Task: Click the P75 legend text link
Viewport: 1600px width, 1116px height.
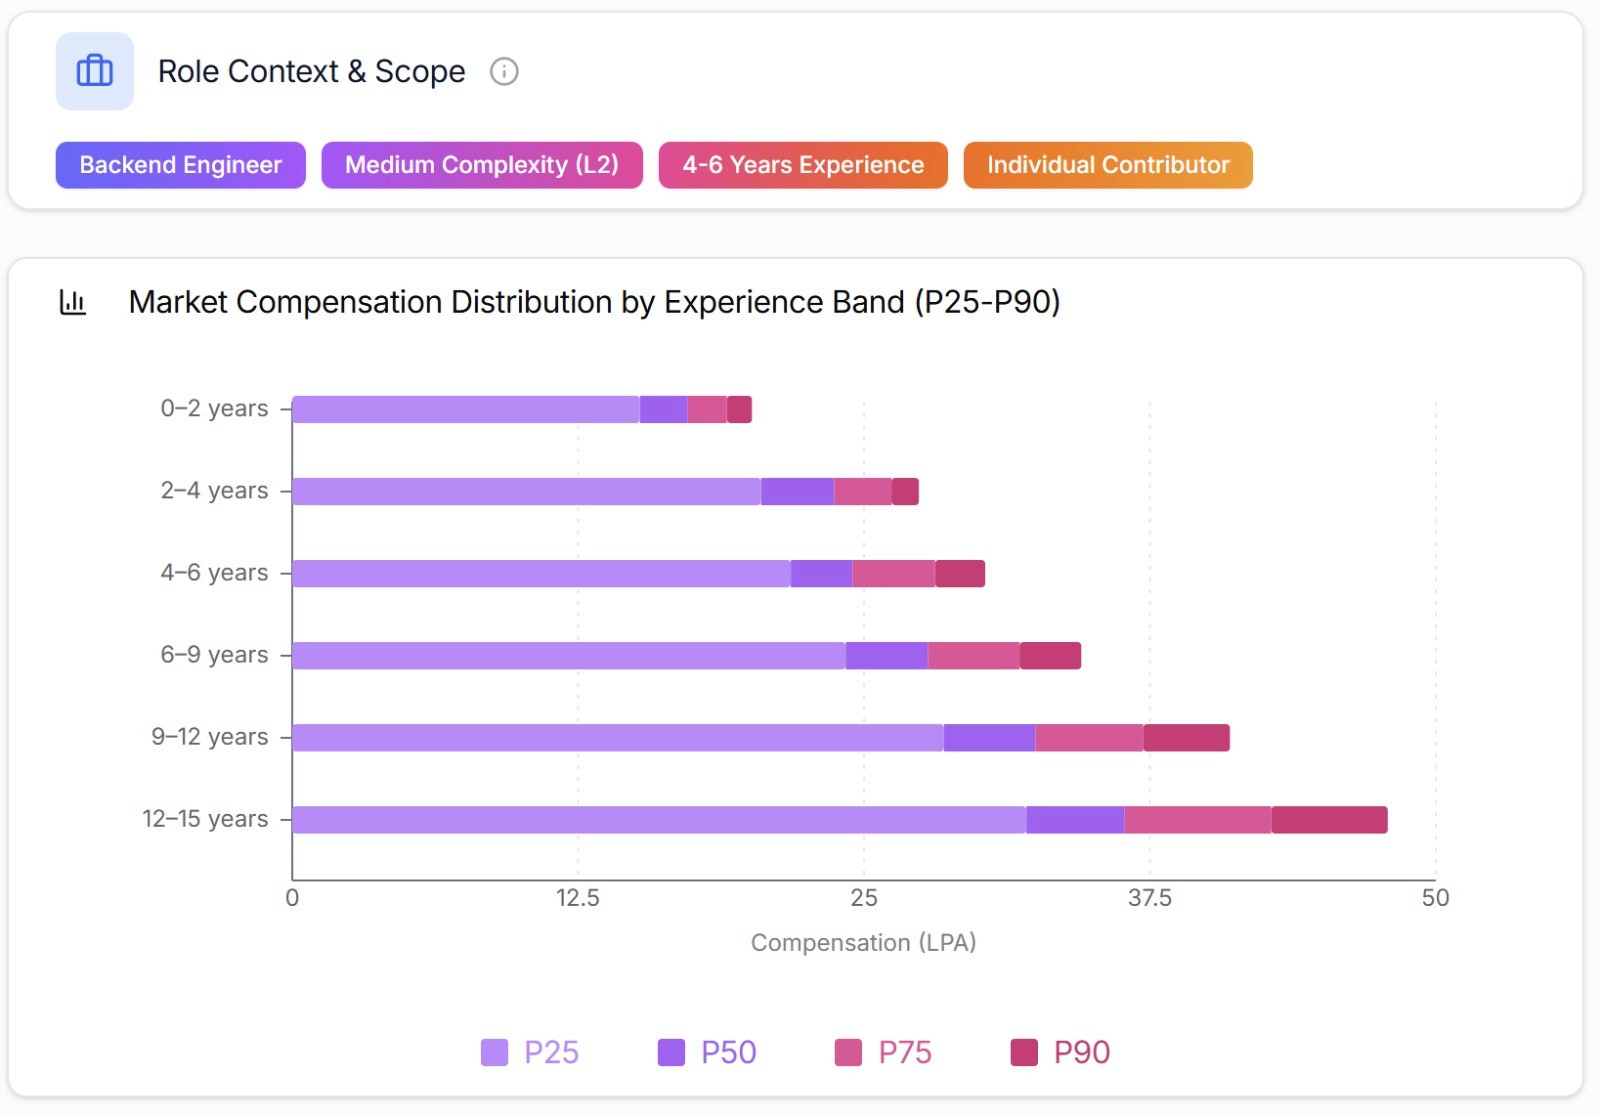Action: tap(904, 1052)
